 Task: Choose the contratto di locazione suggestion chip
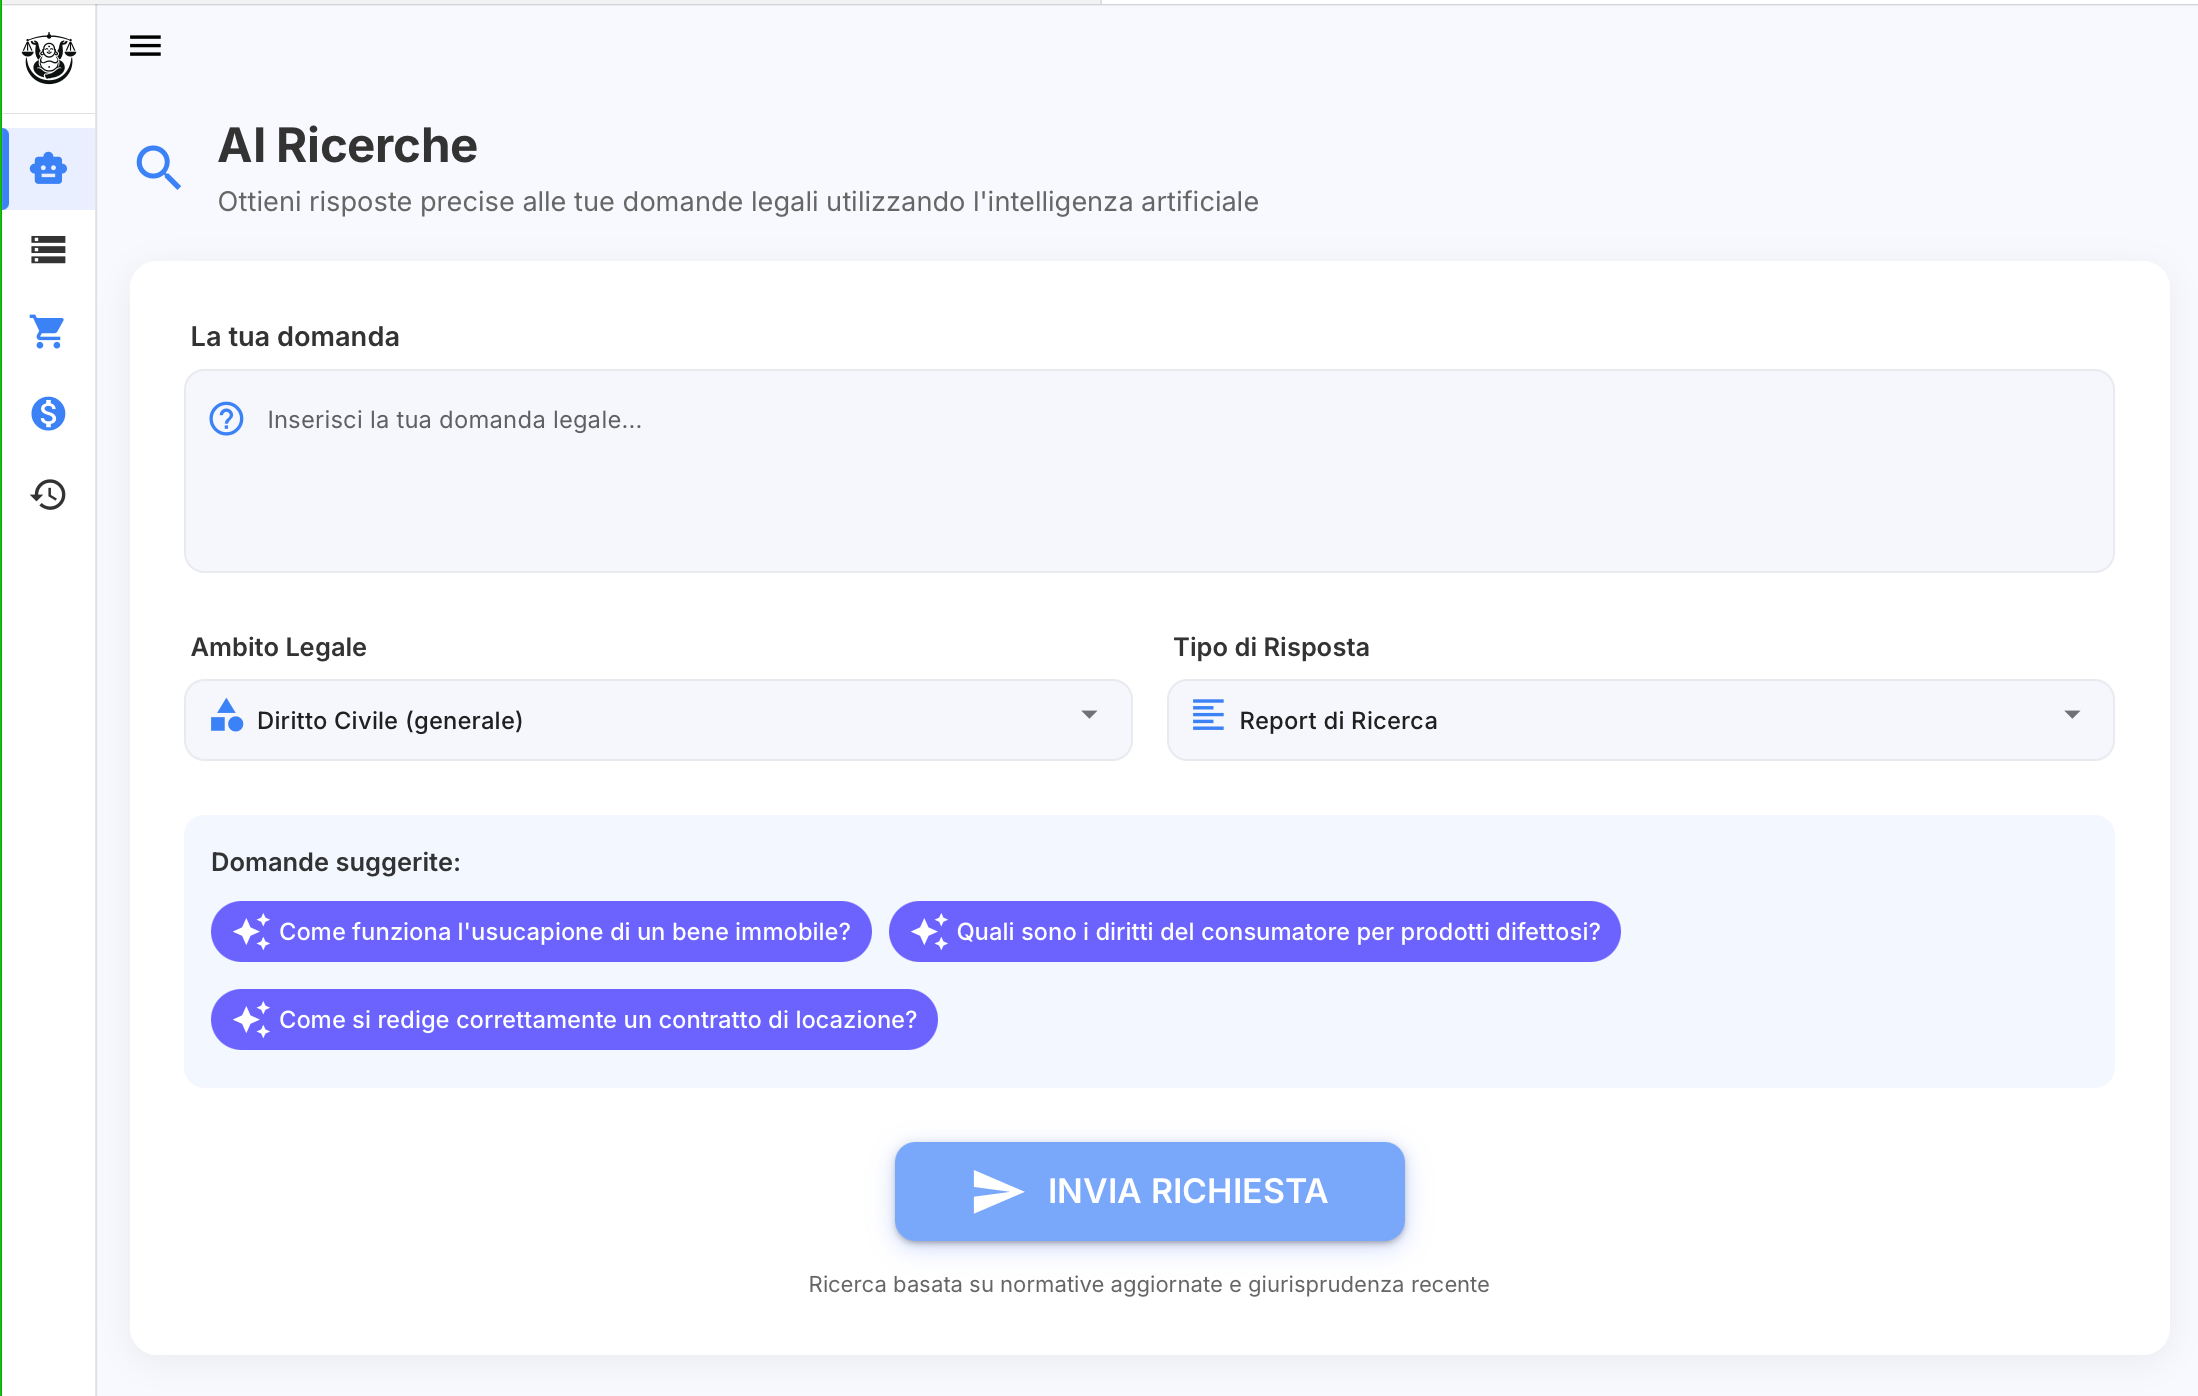[x=574, y=1019]
